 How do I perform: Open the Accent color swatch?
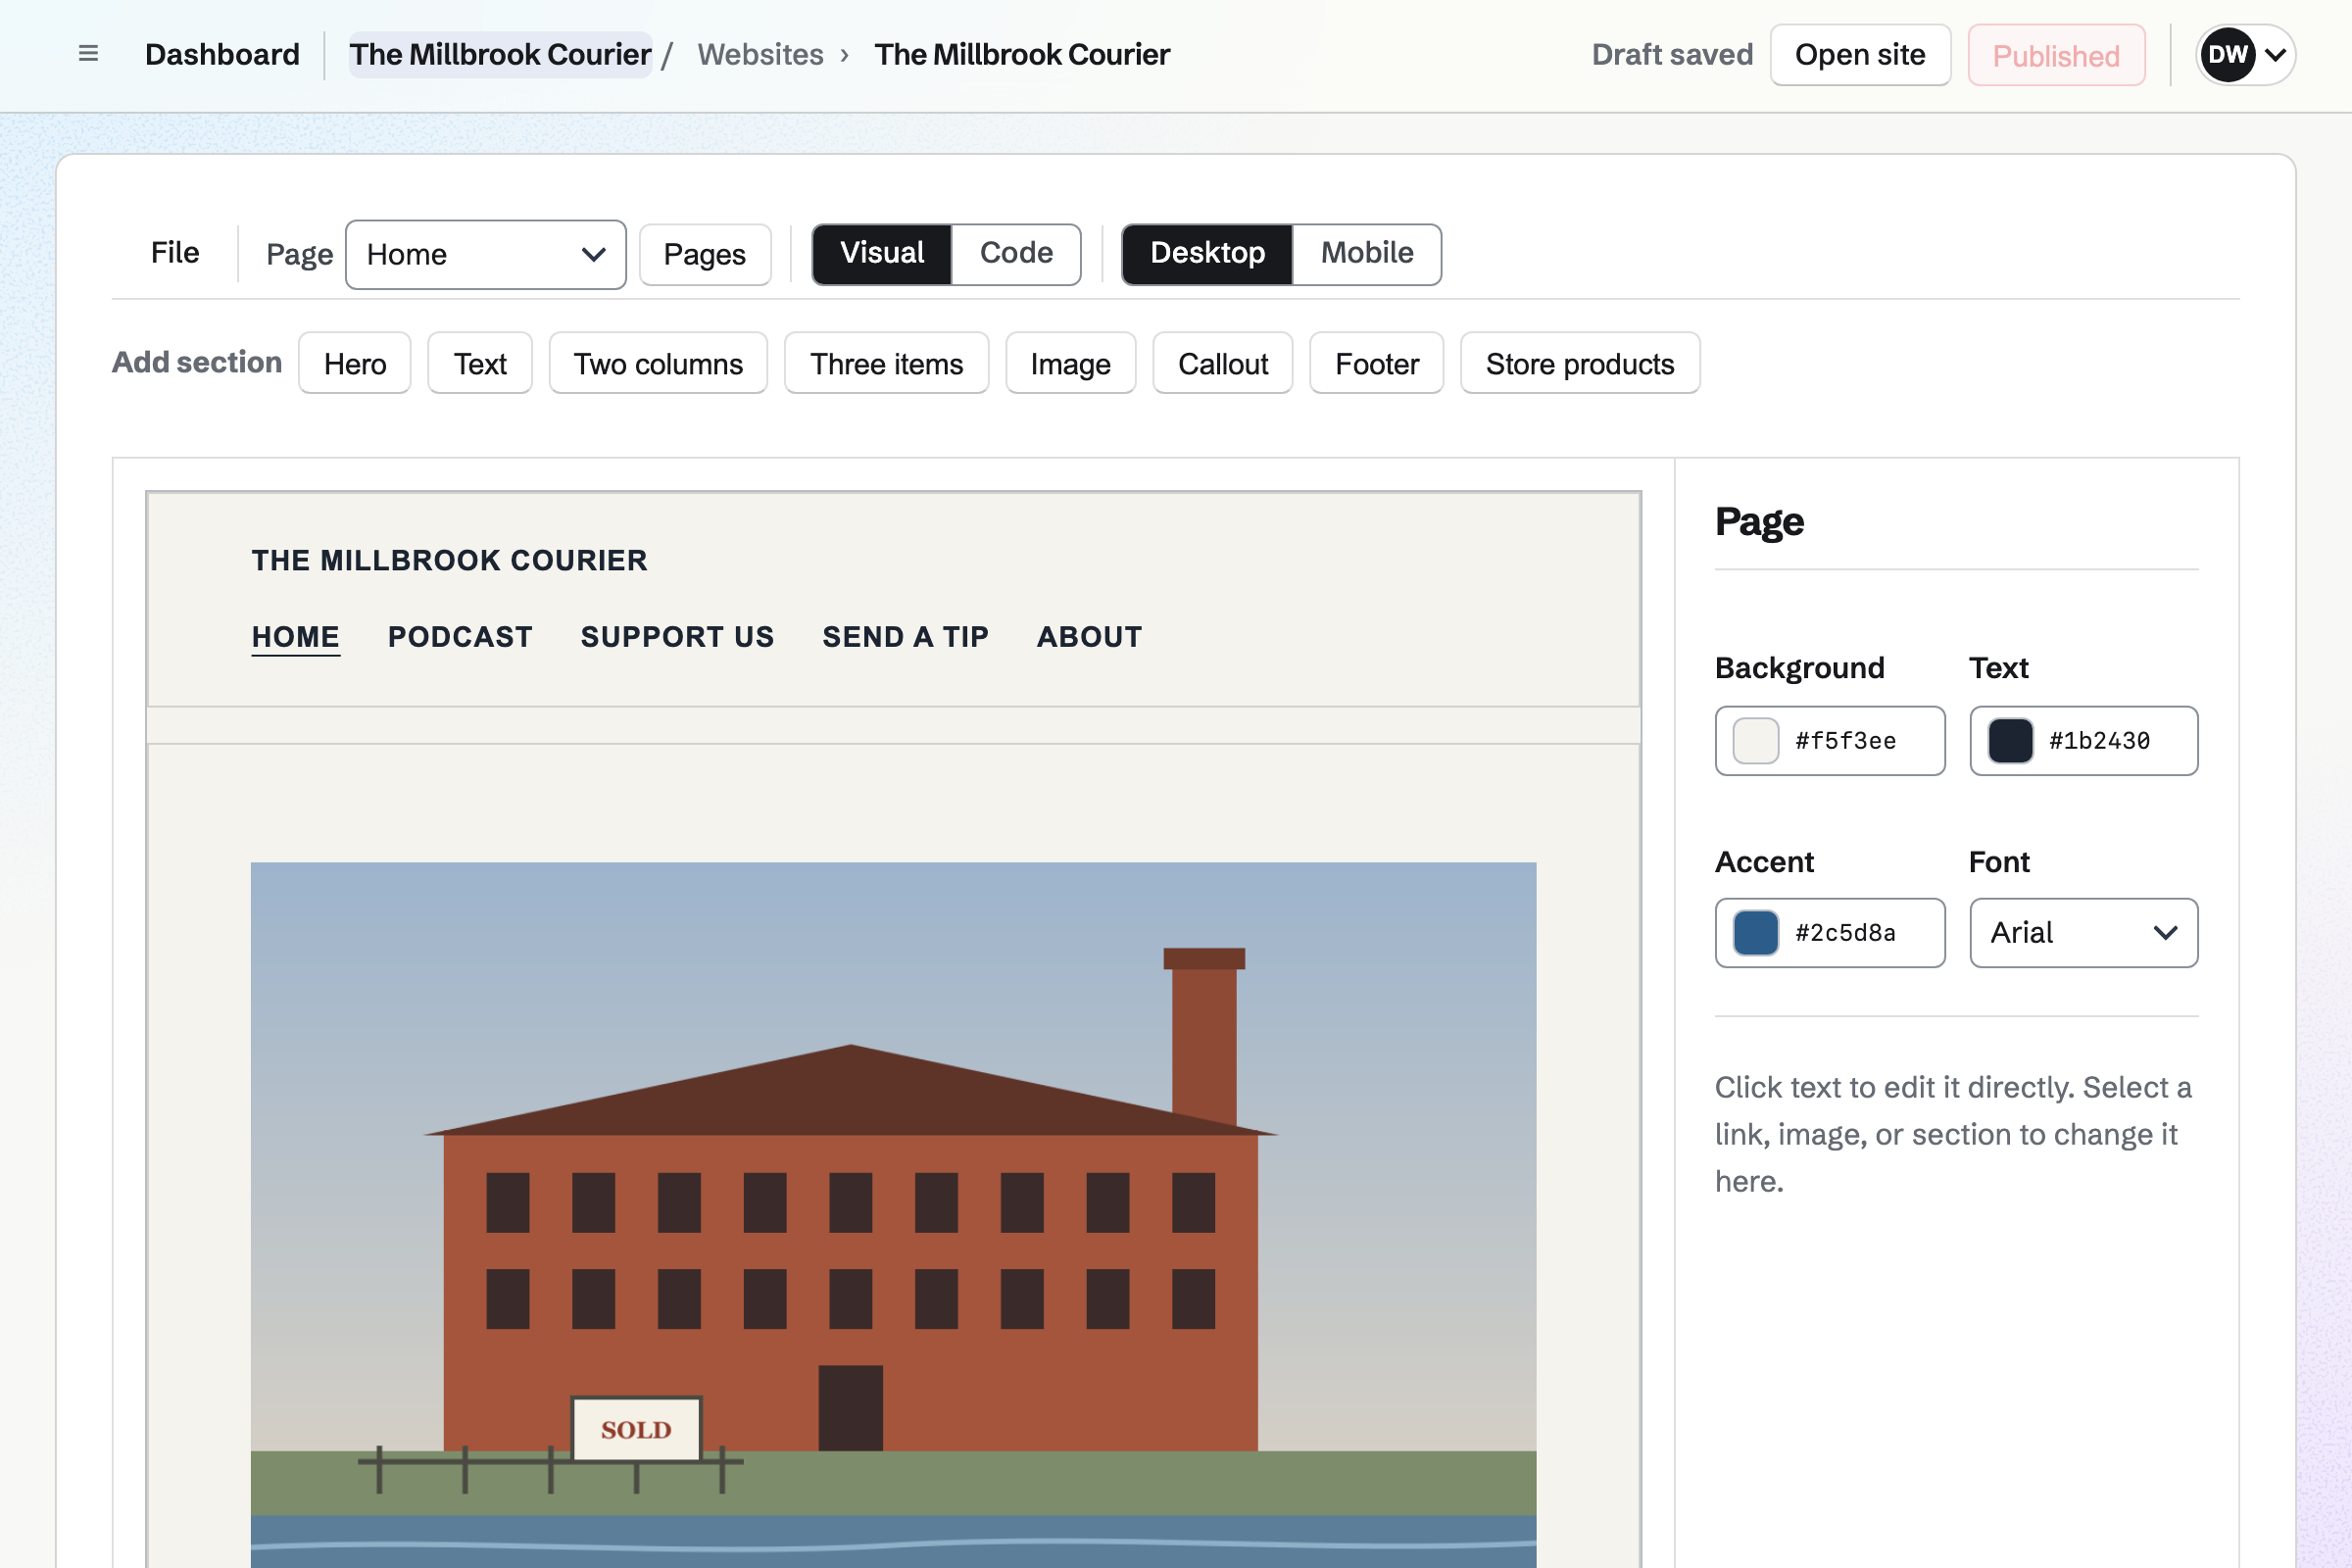pyautogui.click(x=1756, y=933)
